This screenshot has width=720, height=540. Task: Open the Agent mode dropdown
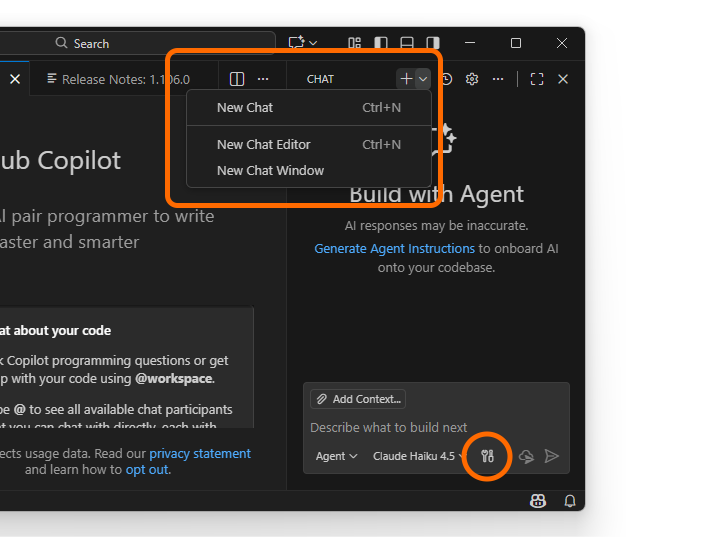coord(336,456)
